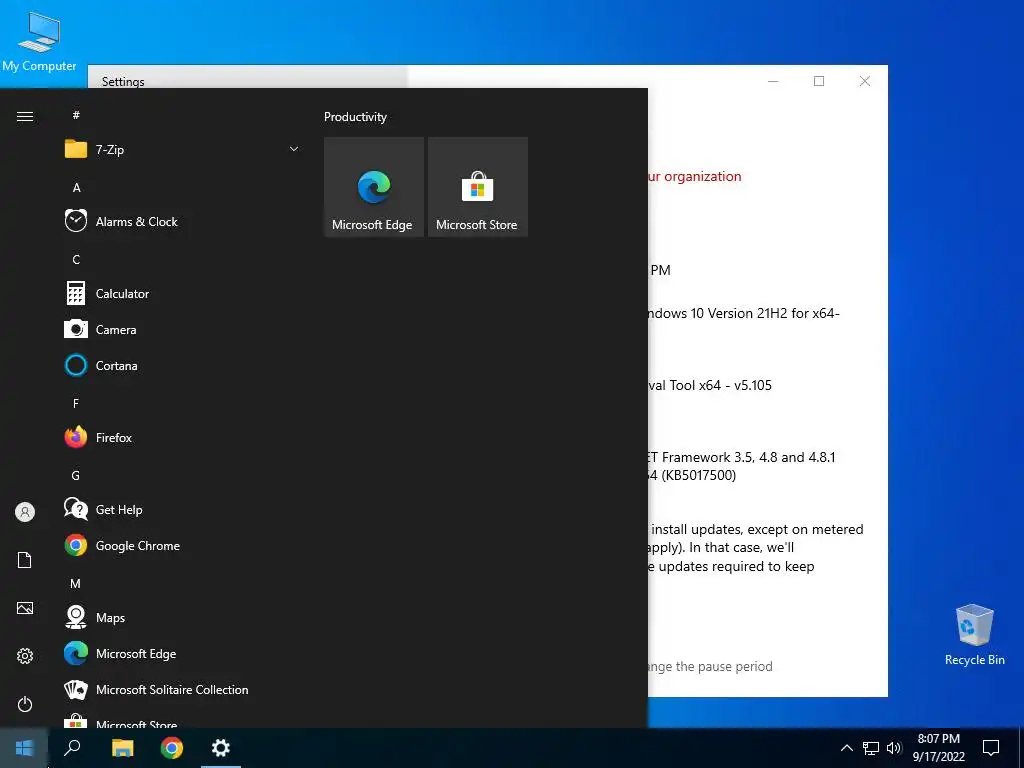Expand the 7-Zip folder chevron
1024x768 pixels.
coord(294,150)
